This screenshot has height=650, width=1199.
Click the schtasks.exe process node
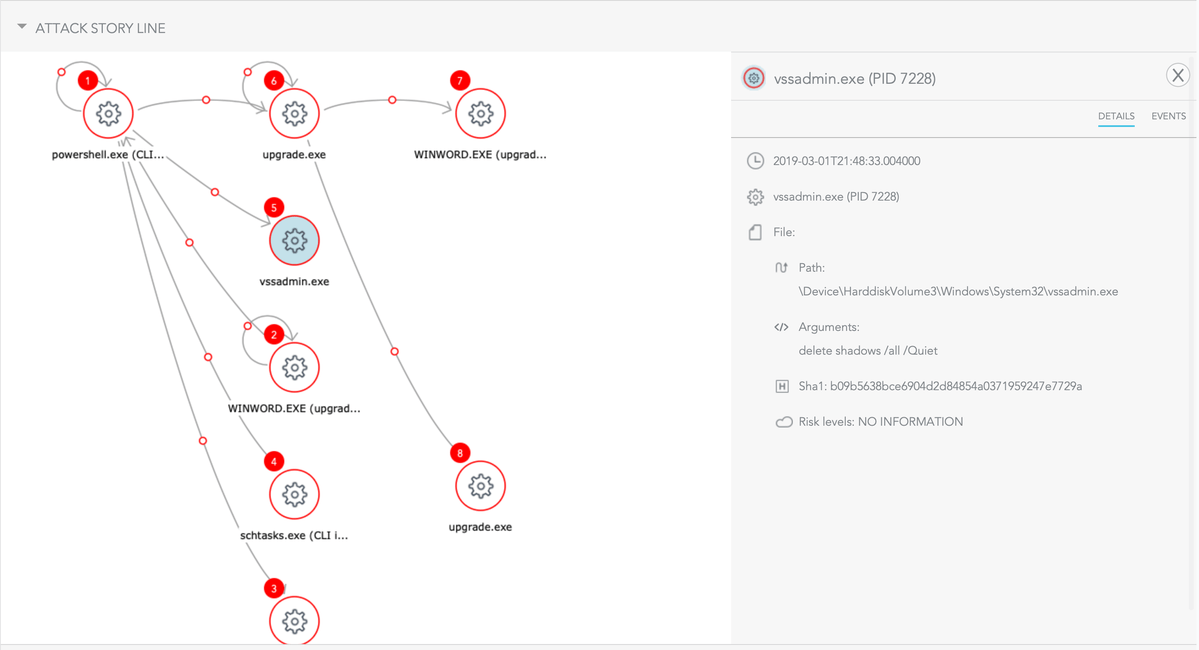[294, 494]
